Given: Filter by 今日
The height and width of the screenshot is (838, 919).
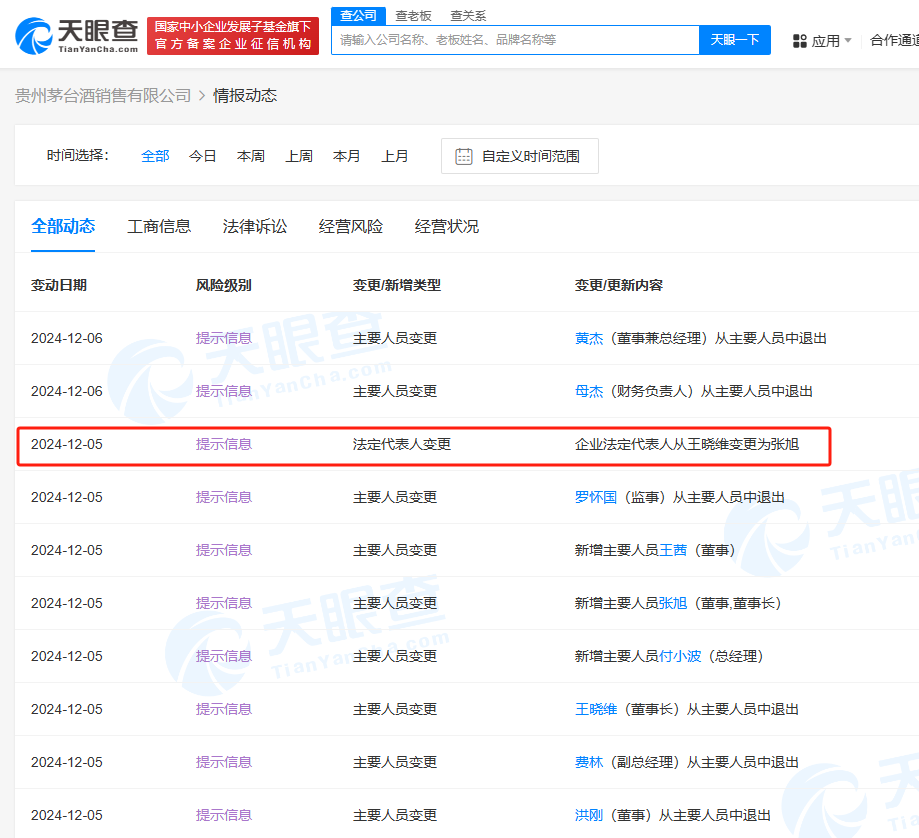Looking at the screenshot, I should (x=203, y=156).
